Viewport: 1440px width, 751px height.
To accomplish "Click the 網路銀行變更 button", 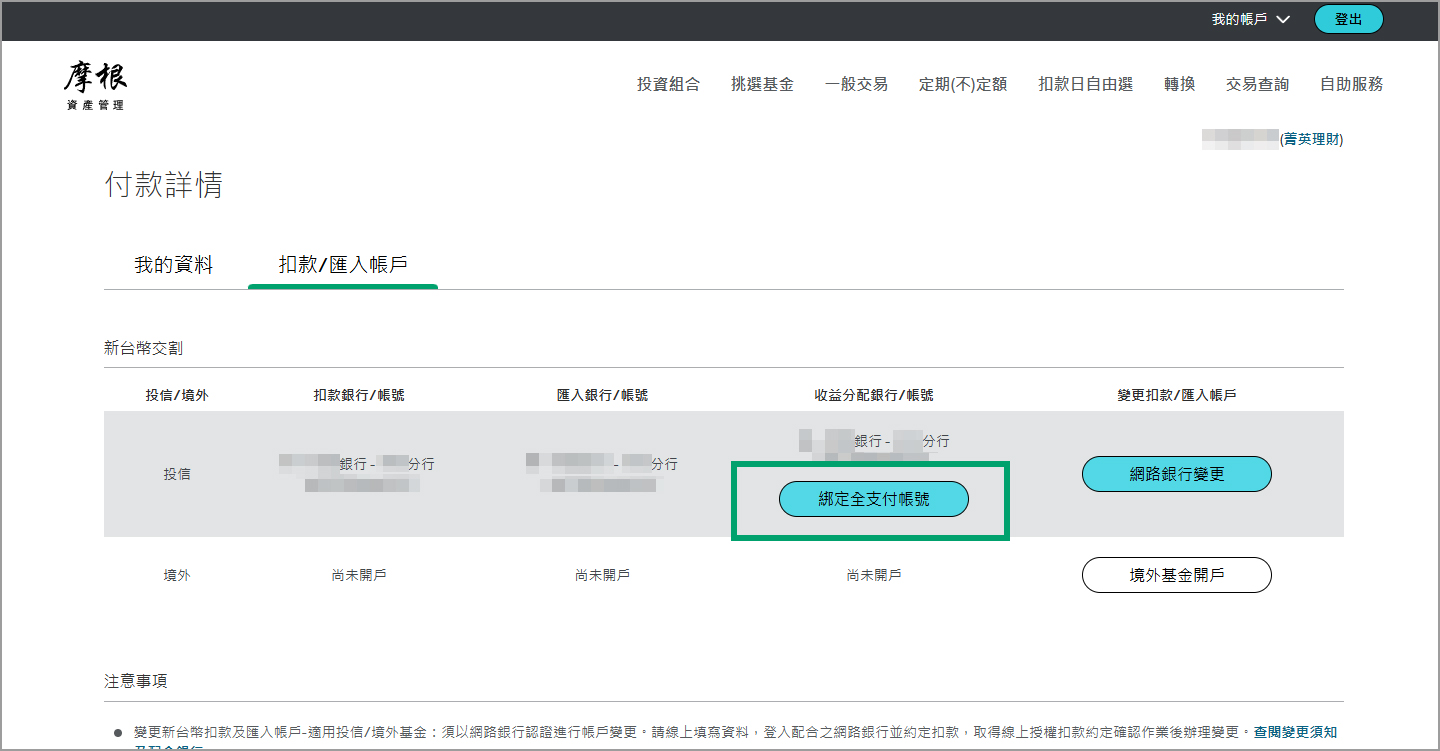I will coord(1176,474).
